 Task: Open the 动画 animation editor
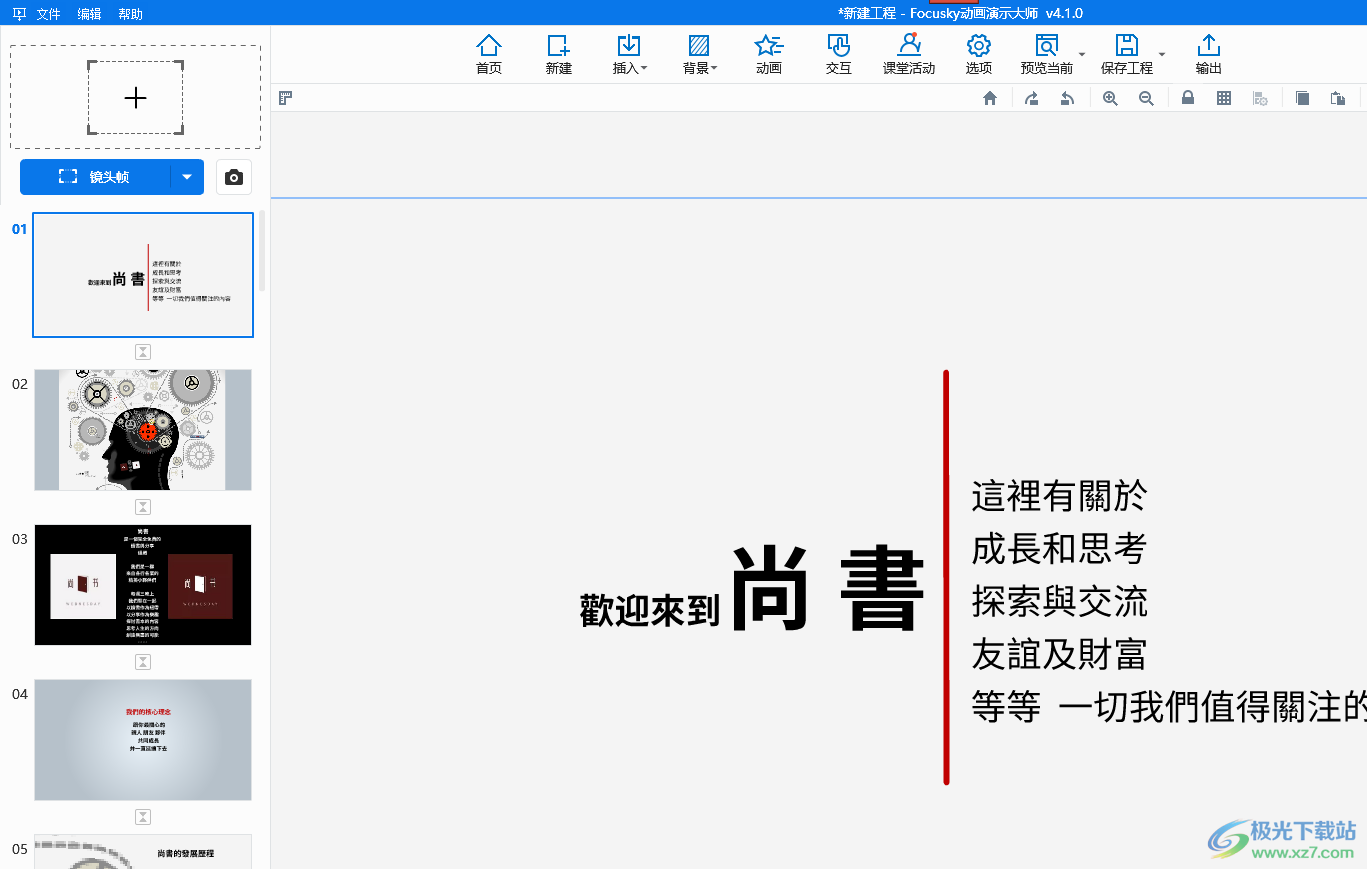(769, 54)
